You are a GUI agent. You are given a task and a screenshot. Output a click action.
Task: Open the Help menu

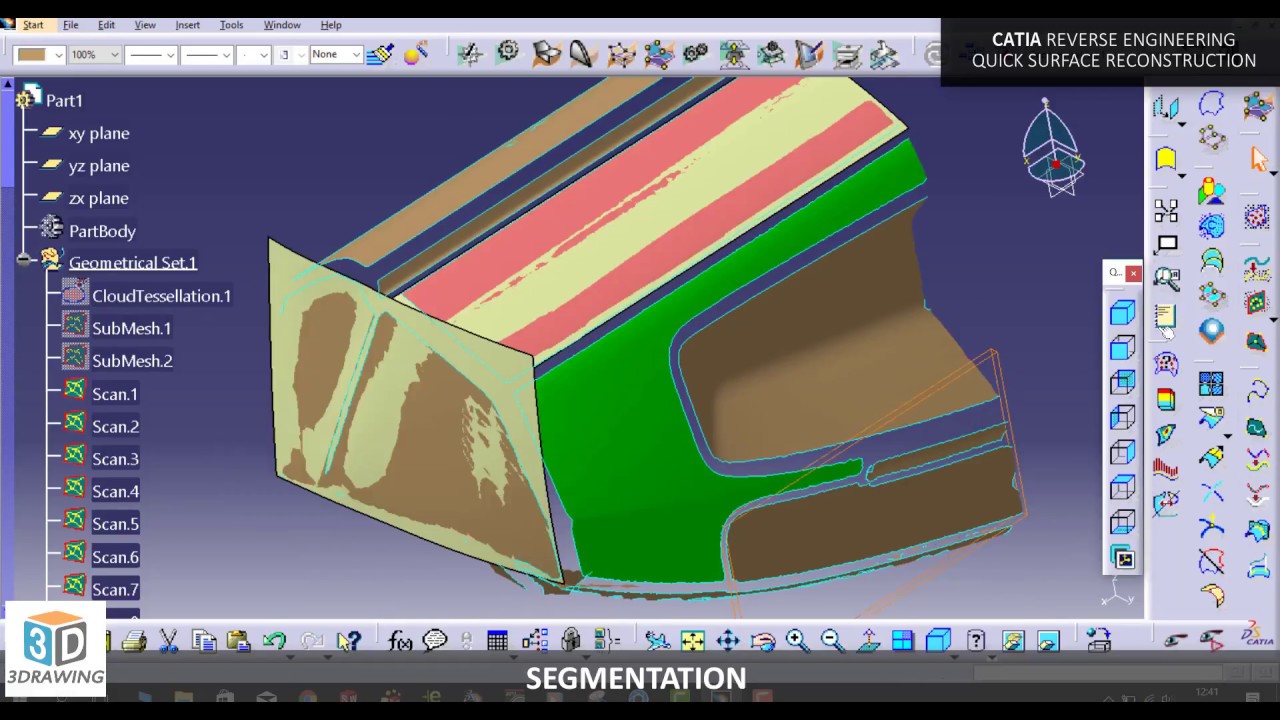pos(331,25)
